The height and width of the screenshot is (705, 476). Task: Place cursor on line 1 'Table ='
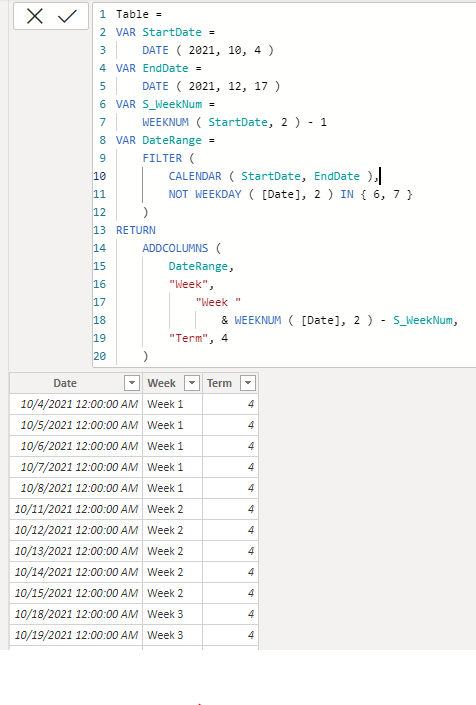point(138,14)
